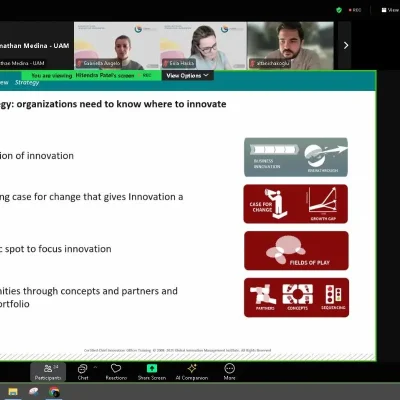Open the Participants panel

(x=48, y=372)
